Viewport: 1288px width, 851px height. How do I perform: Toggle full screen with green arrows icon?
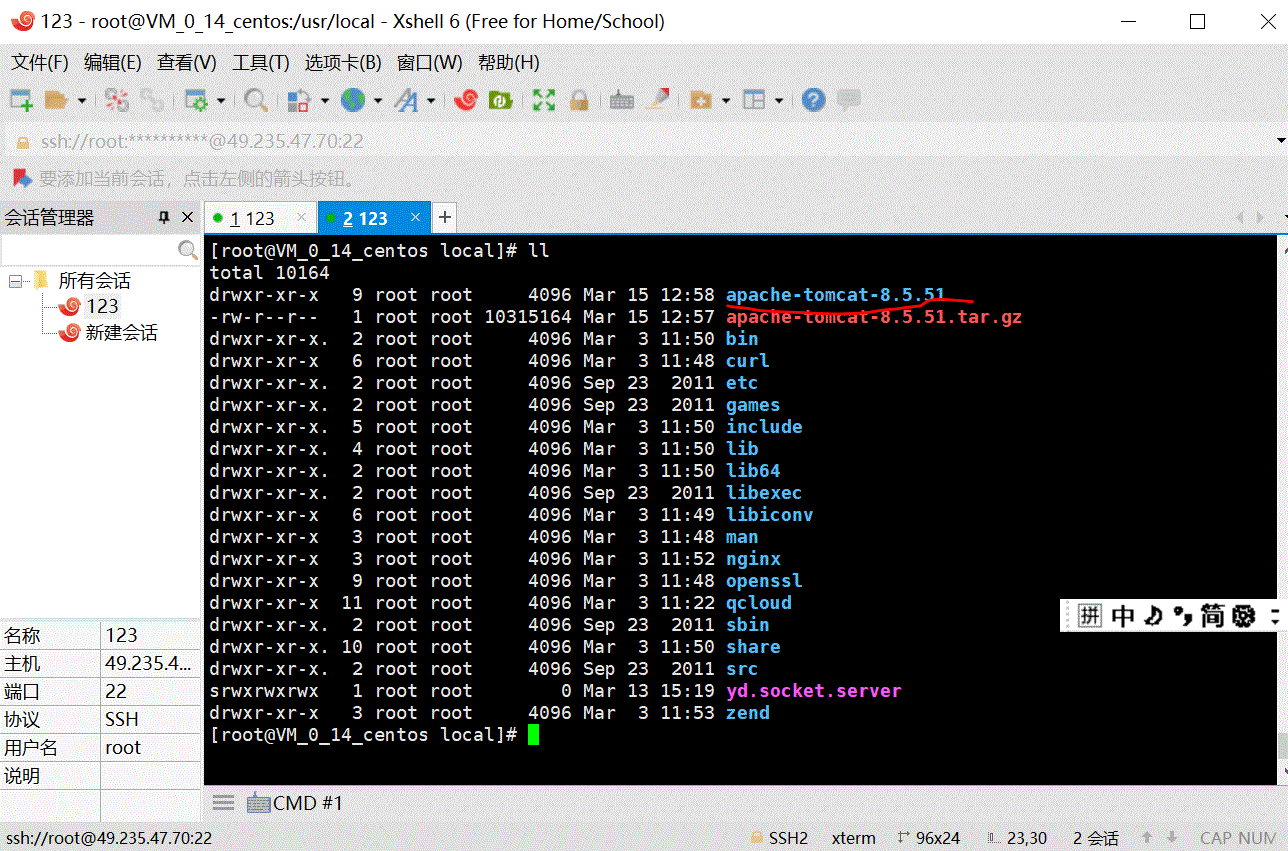pyautogui.click(x=544, y=100)
